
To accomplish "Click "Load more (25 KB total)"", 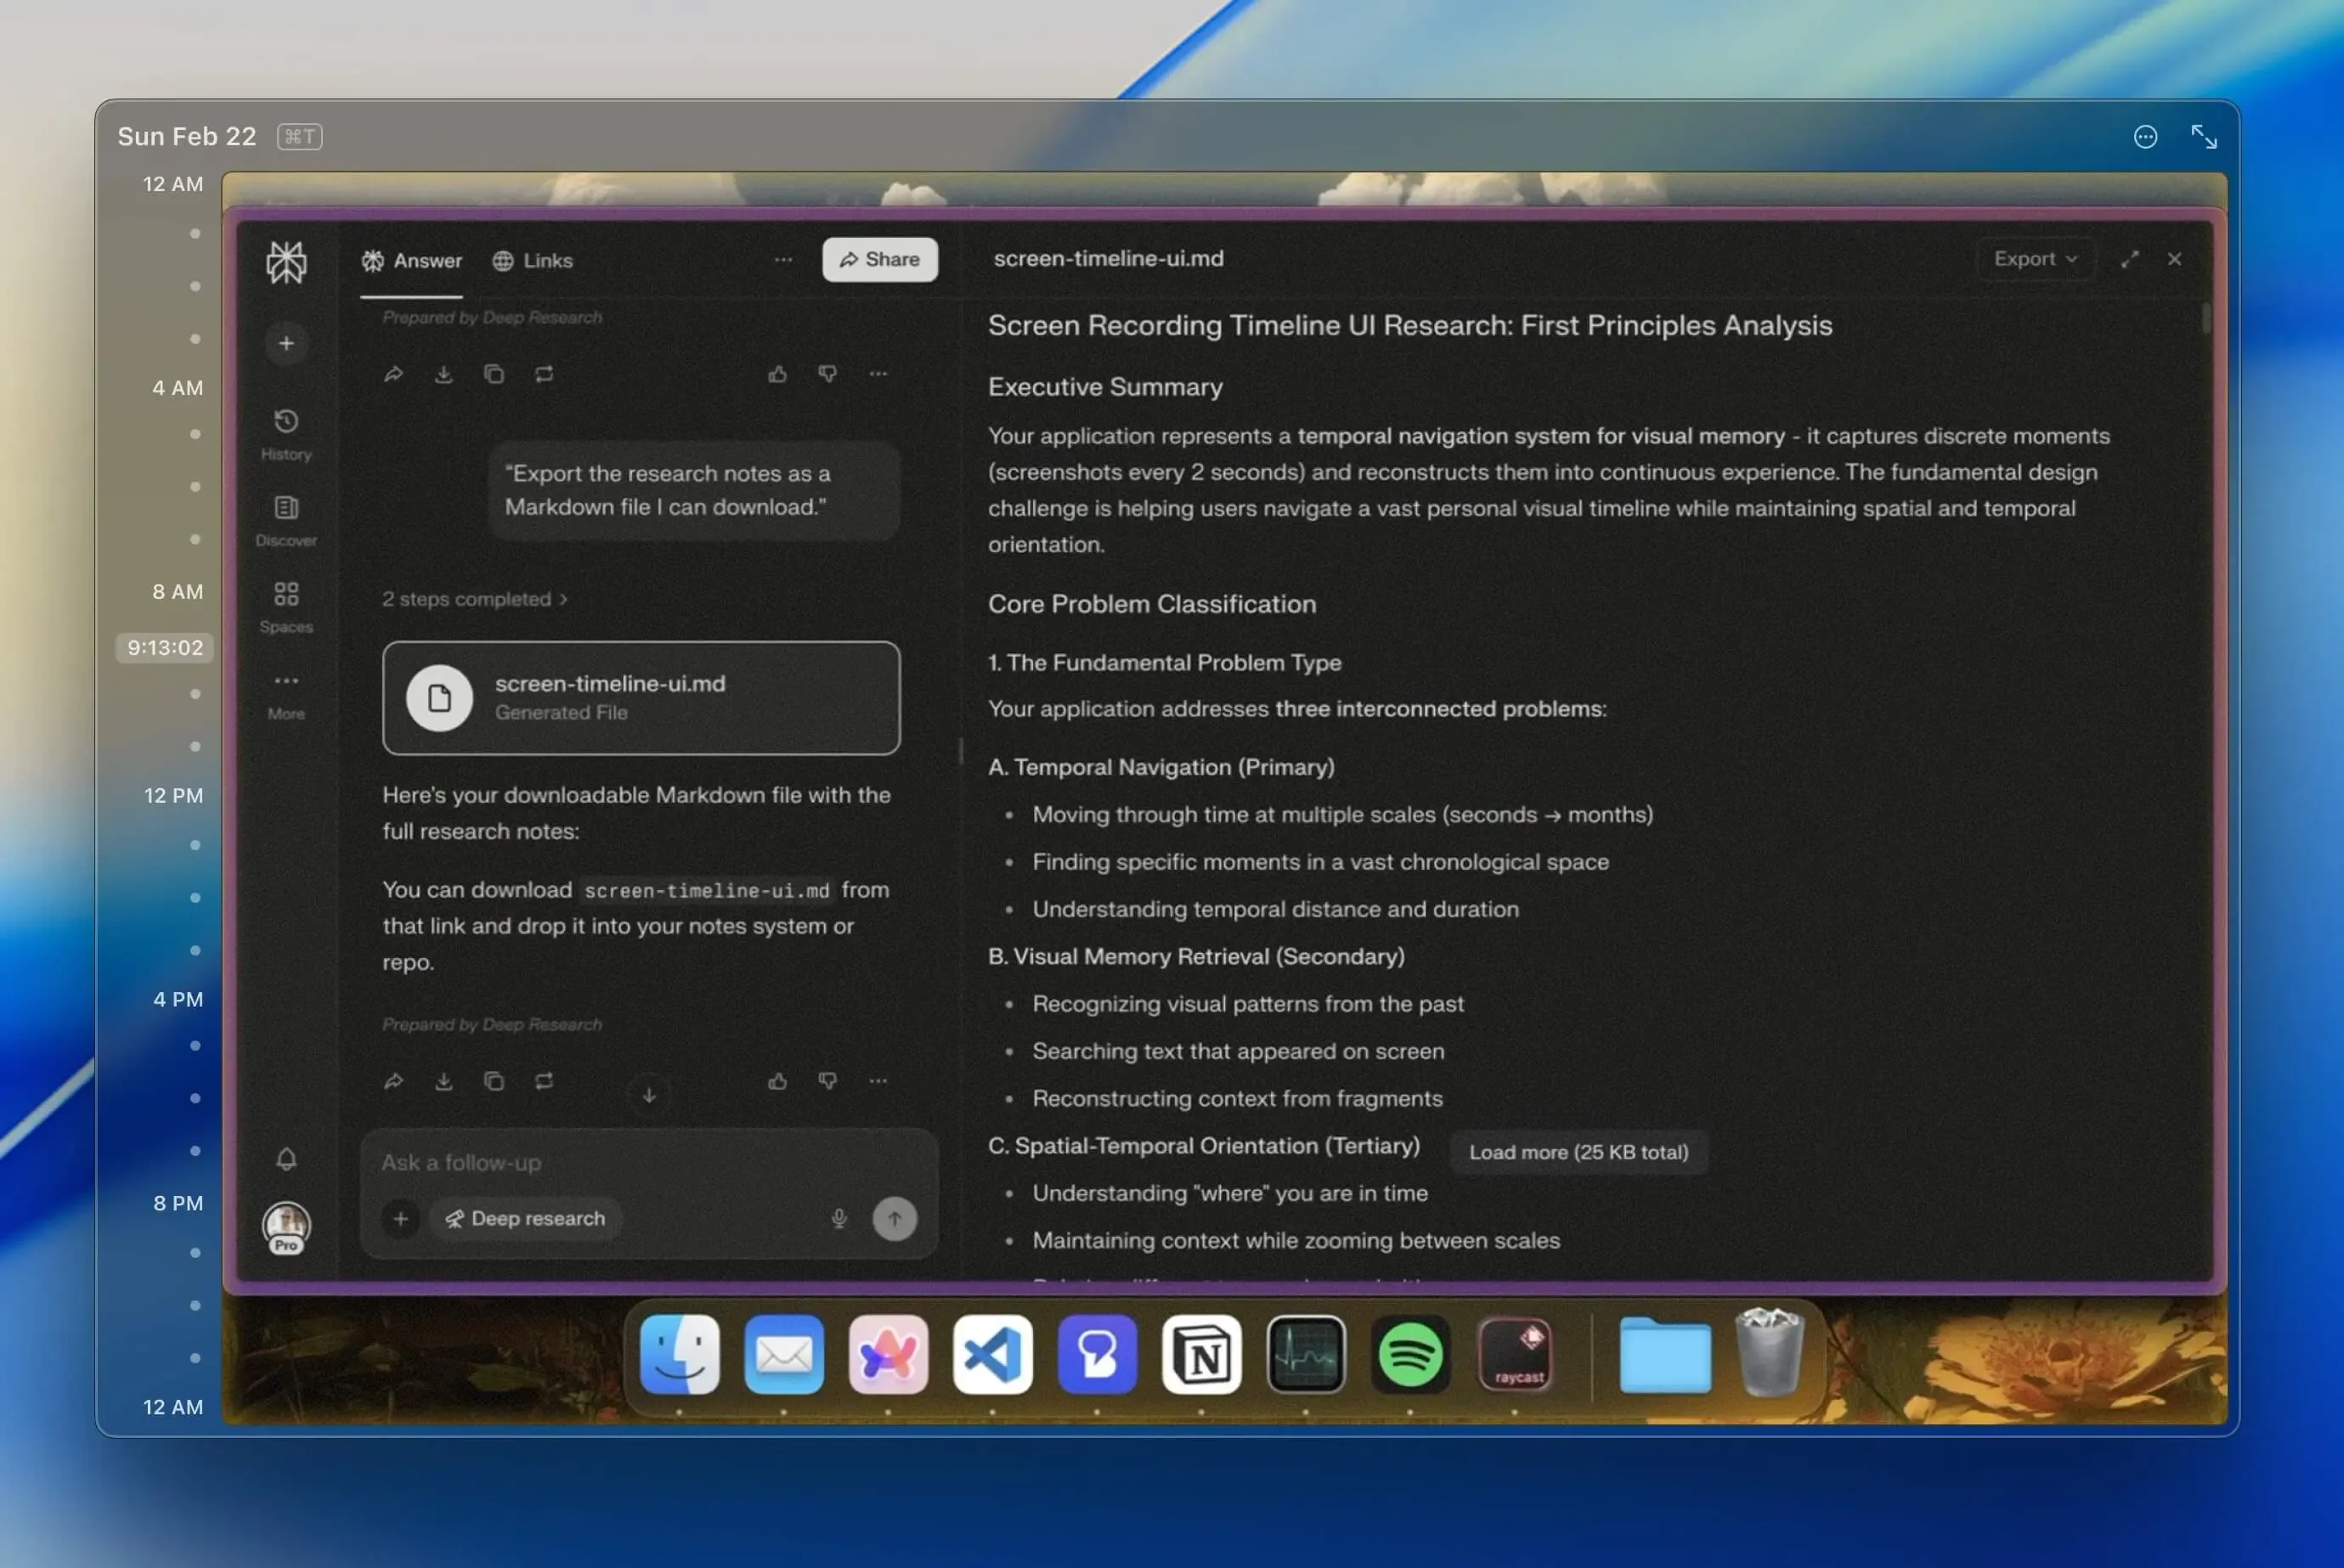I will pyautogui.click(x=1578, y=1151).
